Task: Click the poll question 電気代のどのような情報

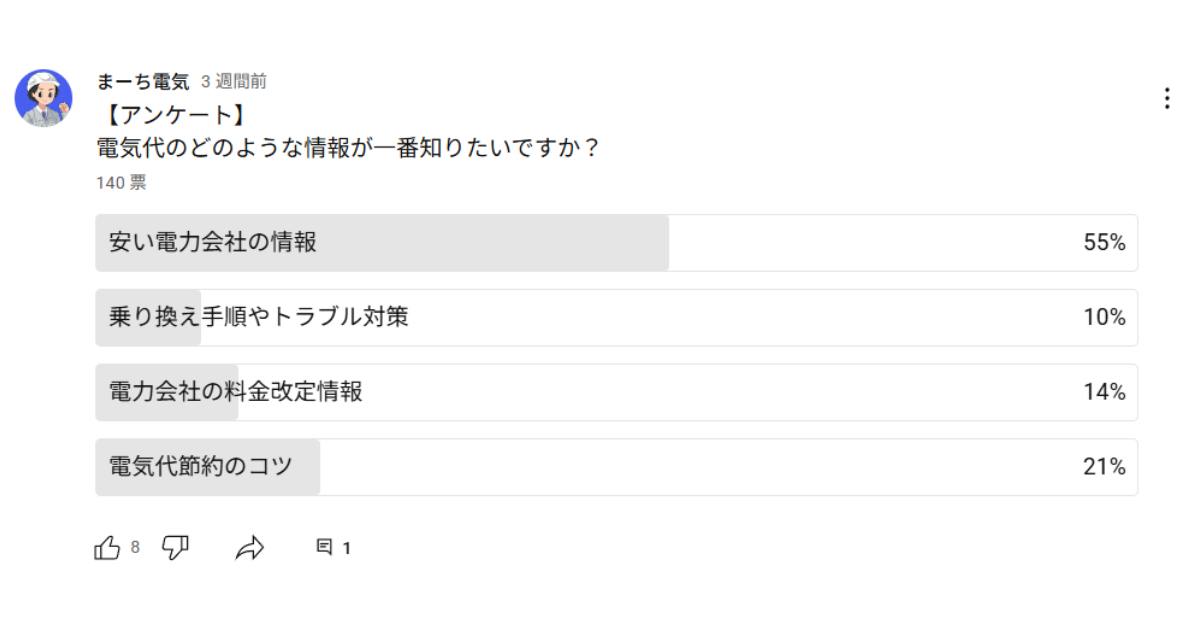Action: 347,148
